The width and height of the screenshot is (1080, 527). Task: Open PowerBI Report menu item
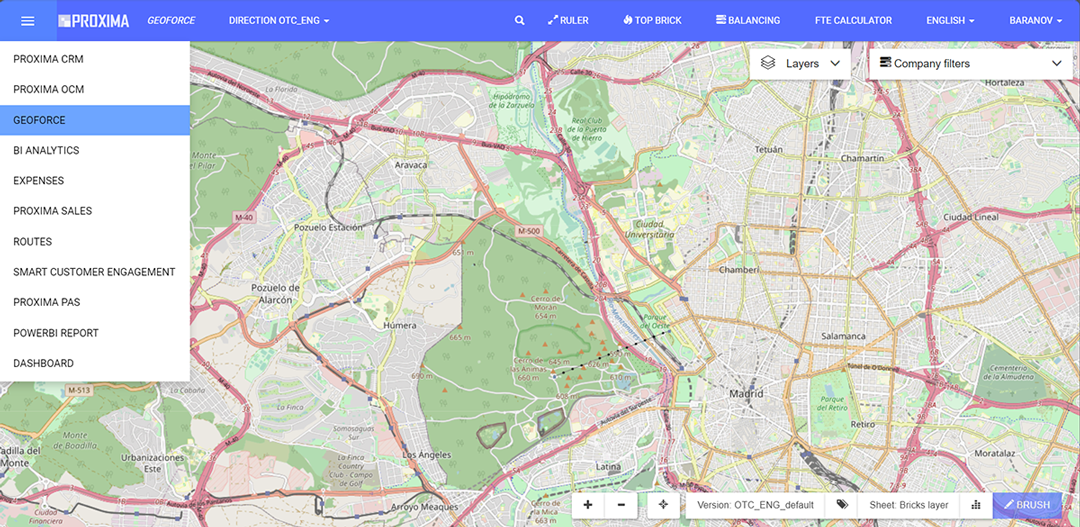click(95, 333)
